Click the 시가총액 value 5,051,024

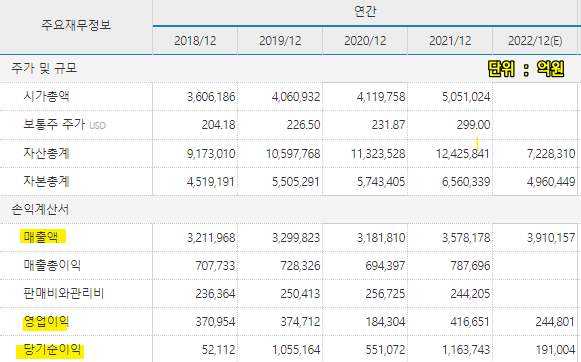pos(466,97)
